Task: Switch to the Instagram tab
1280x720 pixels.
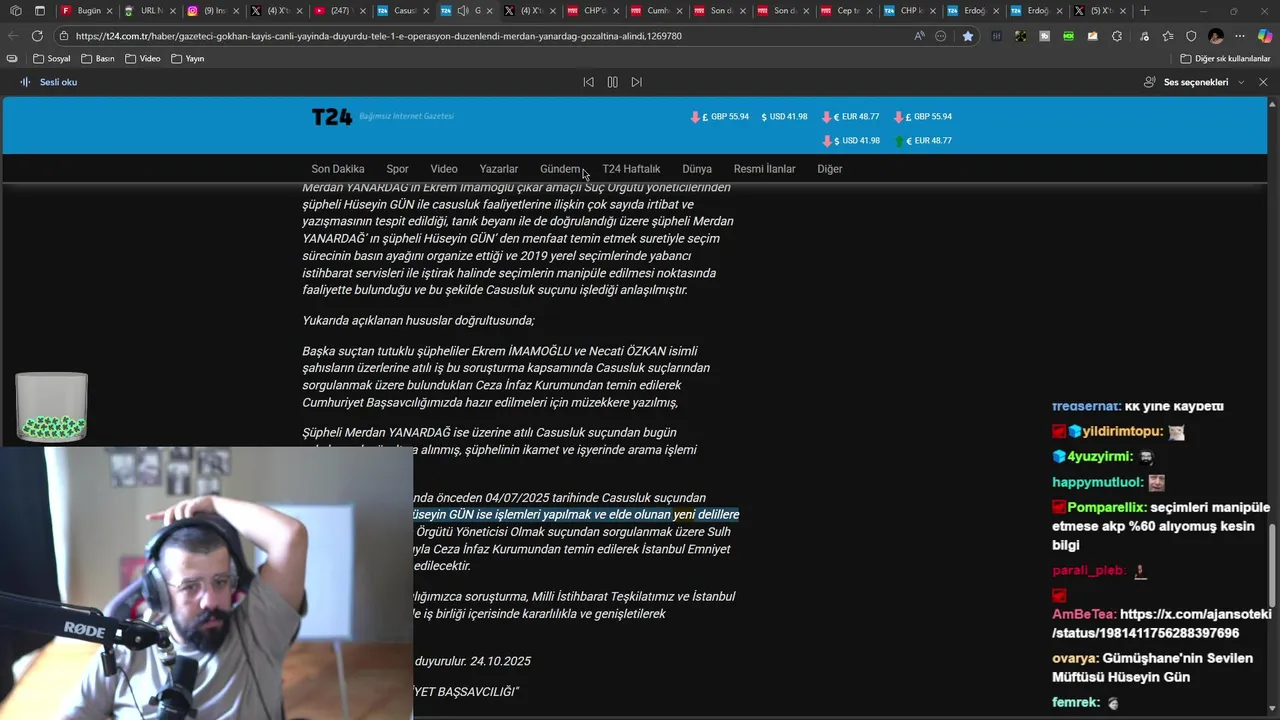Action: 209,11
